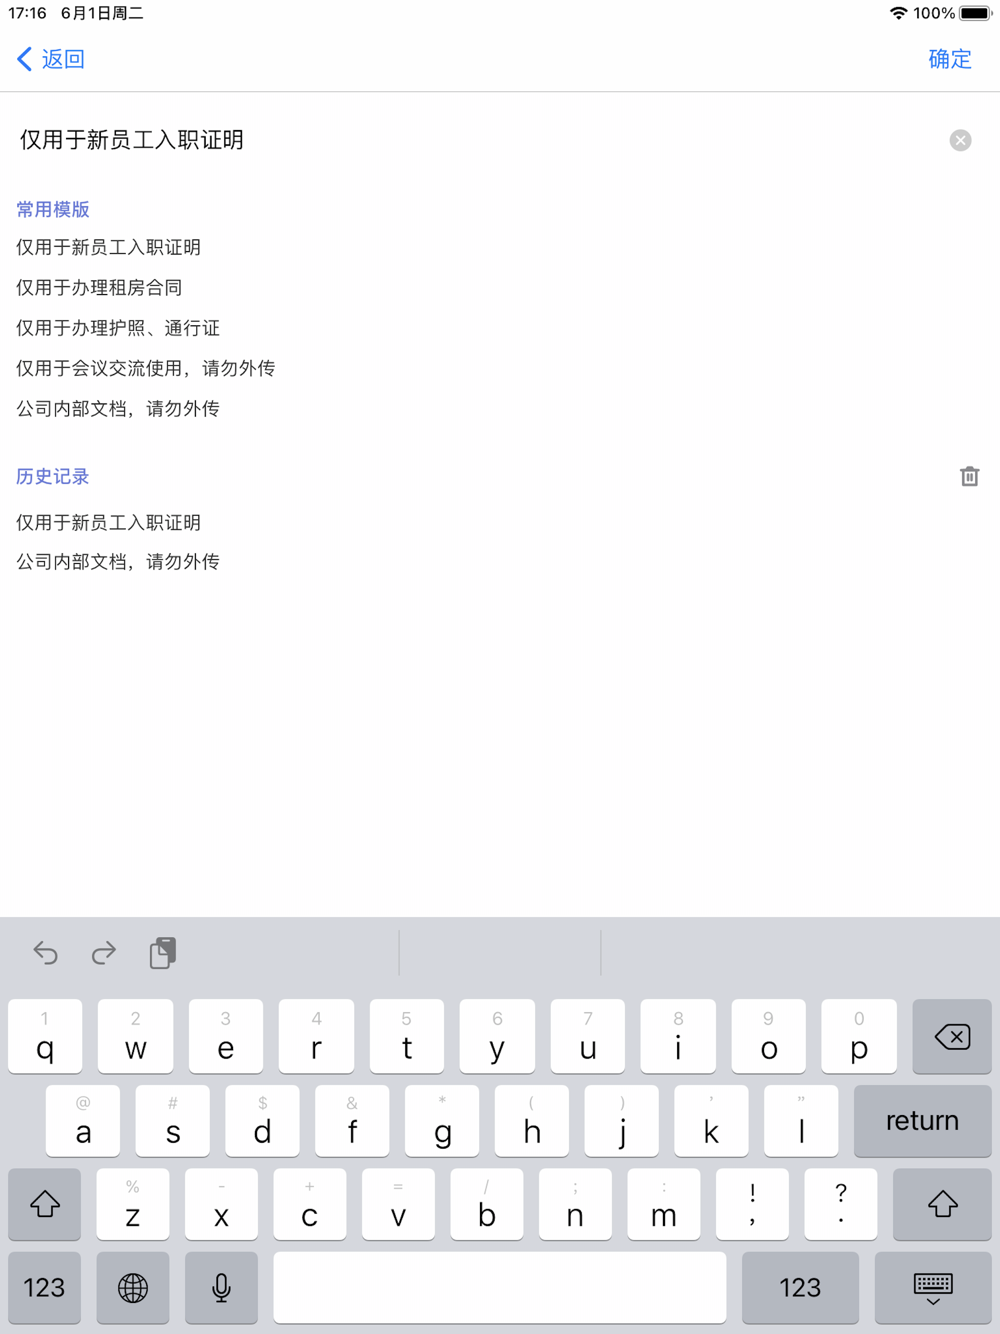The width and height of the screenshot is (1000, 1334).
Task: Choose history entry 仅用于新员工入职证明
Action: [108, 522]
